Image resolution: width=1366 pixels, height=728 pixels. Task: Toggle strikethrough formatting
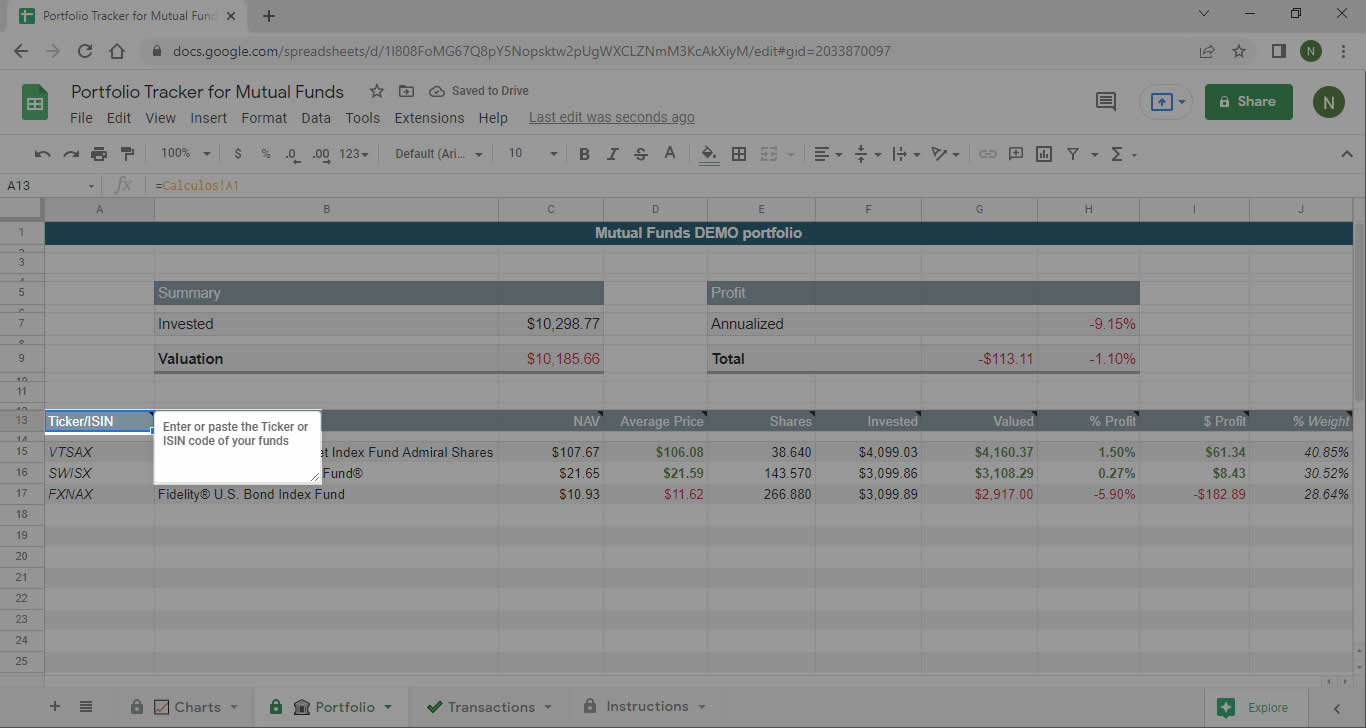pyautogui.click(x=639, y=153)
